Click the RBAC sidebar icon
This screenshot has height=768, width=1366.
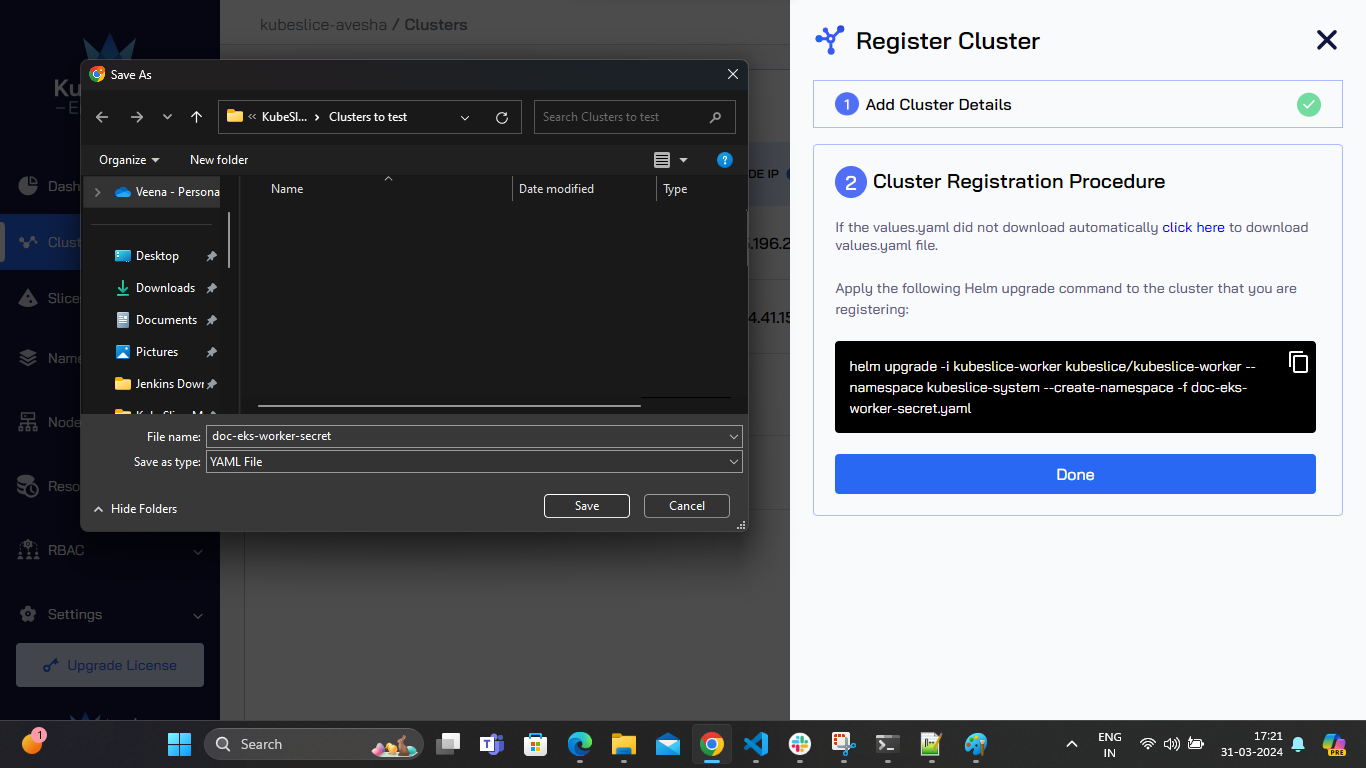pos(29,550)
